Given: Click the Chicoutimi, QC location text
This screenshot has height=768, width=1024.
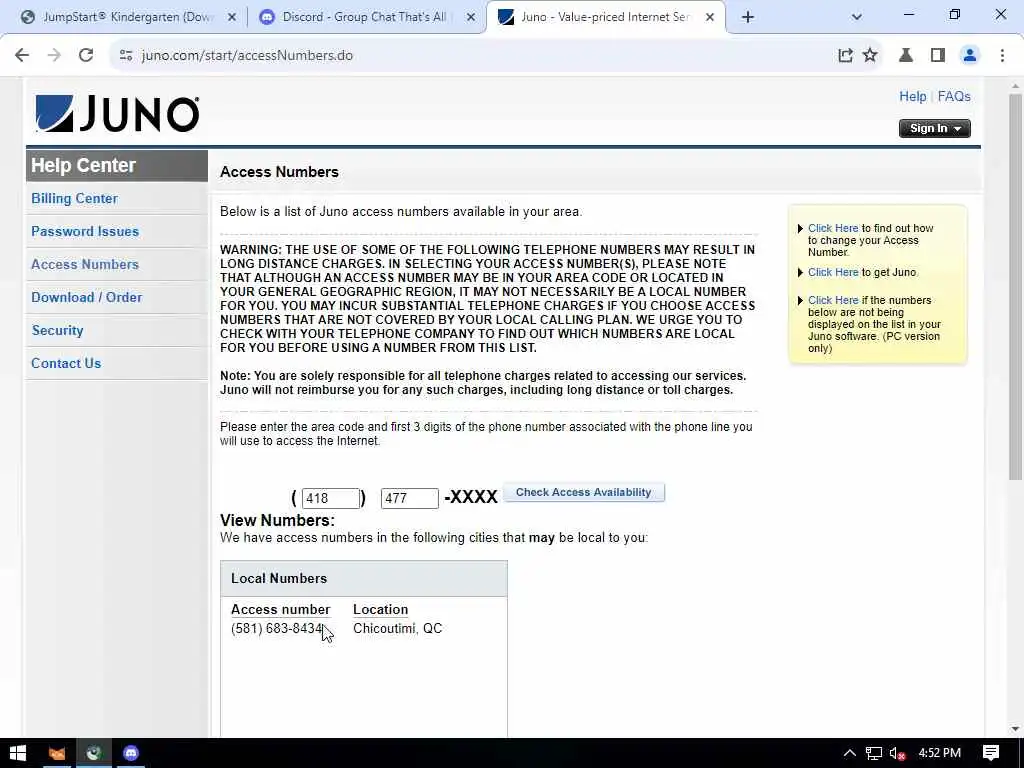Looking at the screenshot, I should point(398,628).
